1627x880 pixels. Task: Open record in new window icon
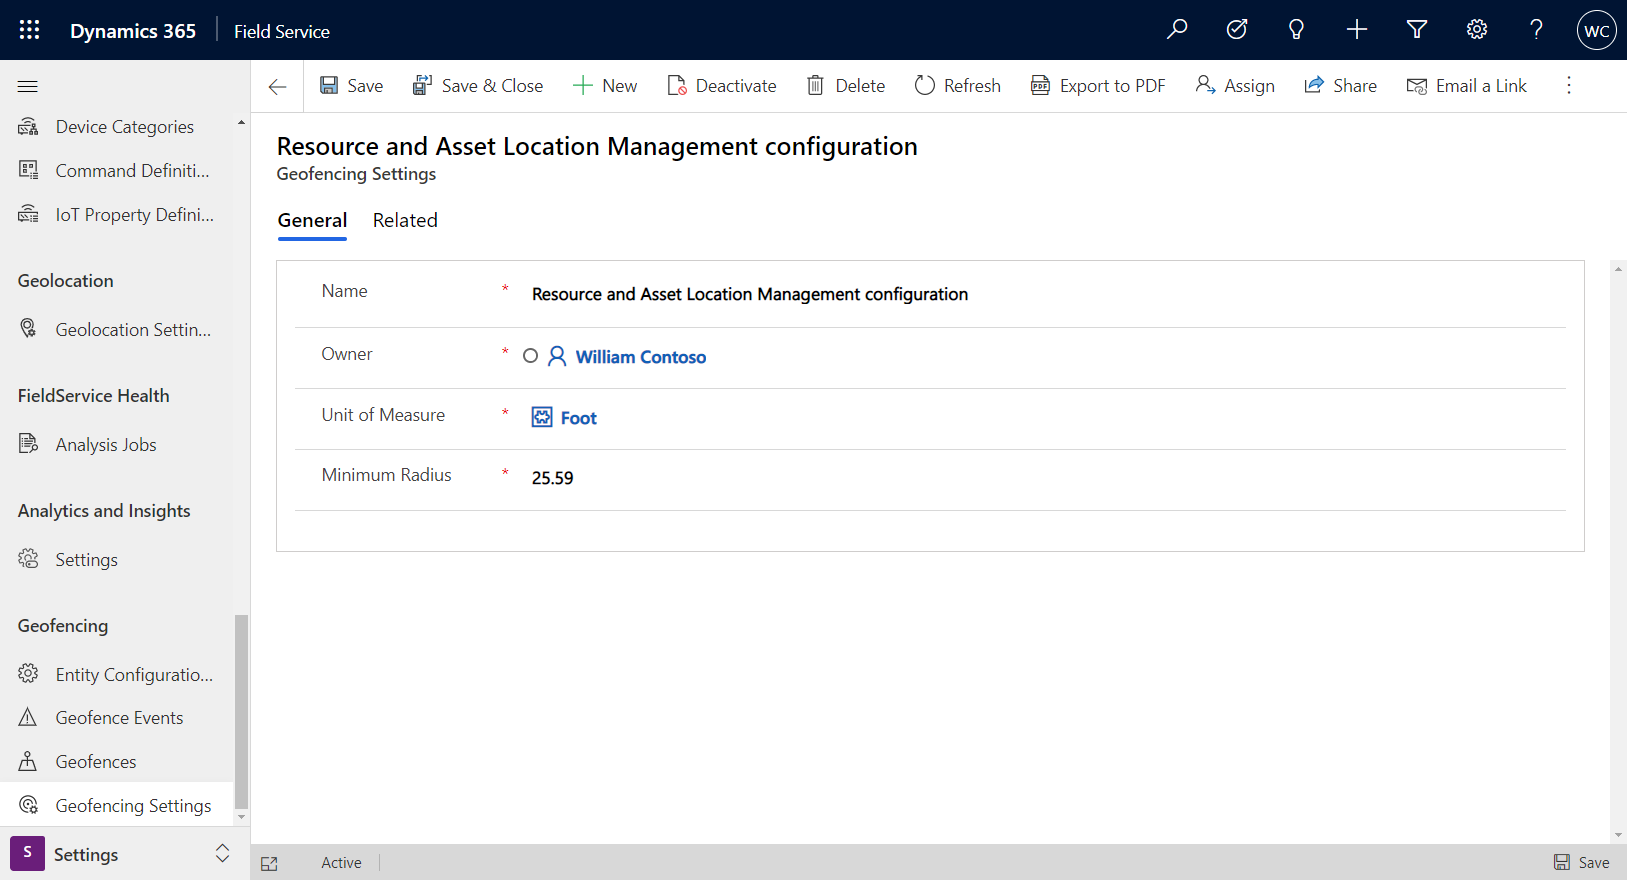click(269, 864)
